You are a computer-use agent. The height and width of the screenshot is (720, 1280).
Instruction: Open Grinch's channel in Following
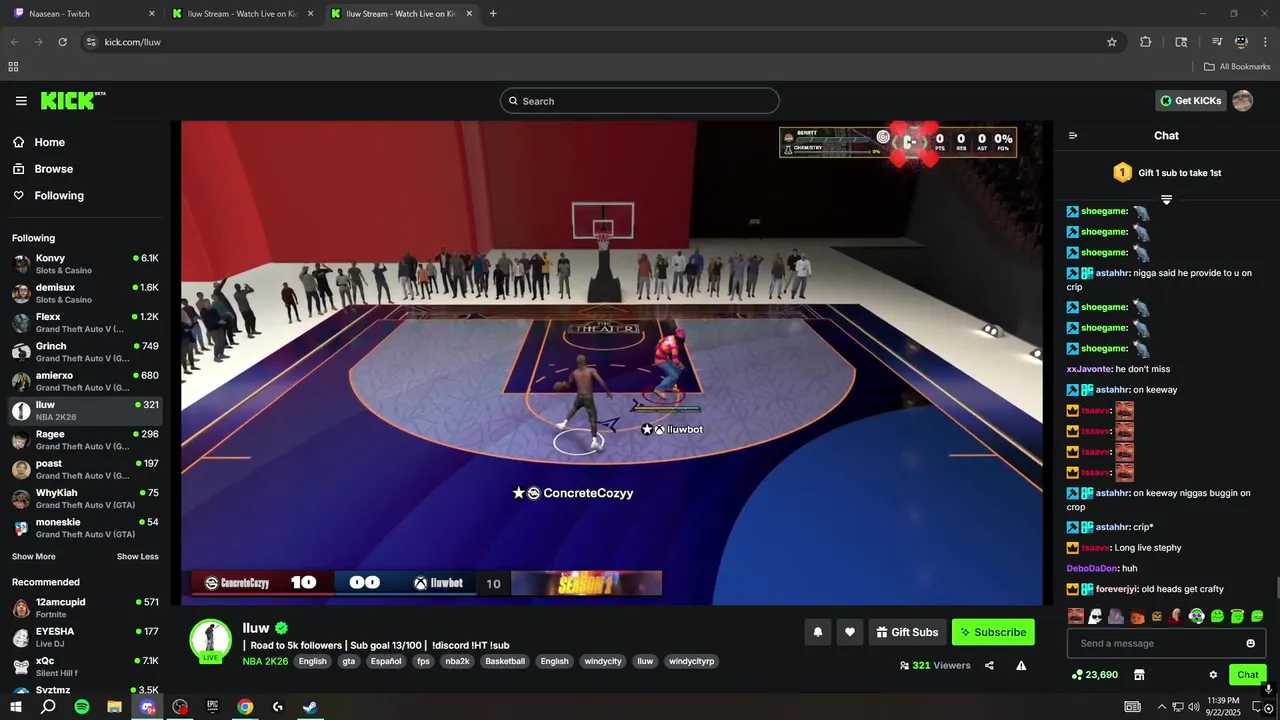[x=85, y=352]
